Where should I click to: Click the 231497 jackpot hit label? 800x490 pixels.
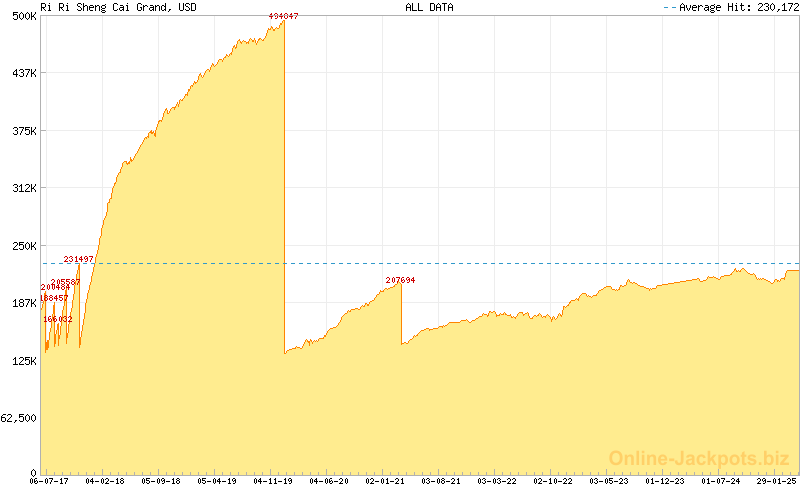[x=79, y=259]
